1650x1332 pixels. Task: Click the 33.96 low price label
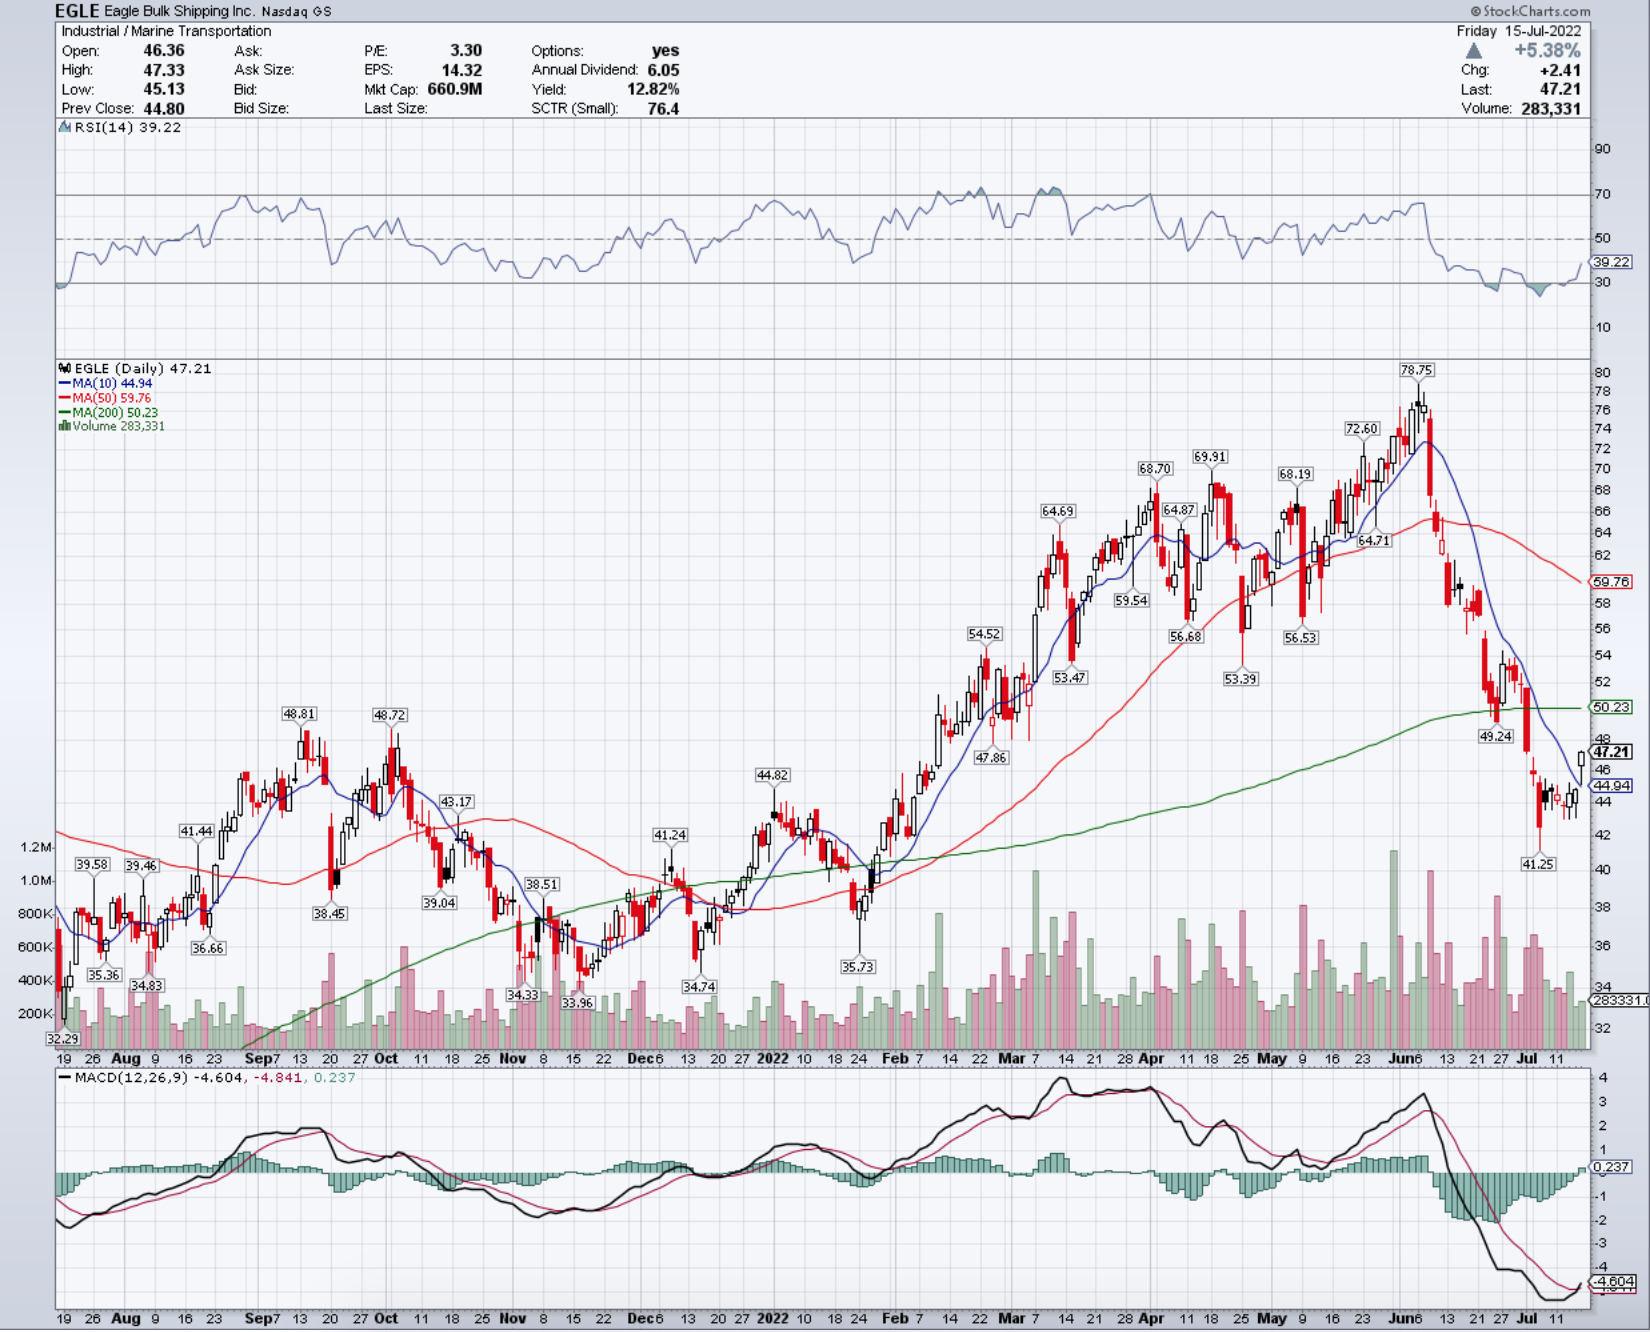pos(577,1002)
